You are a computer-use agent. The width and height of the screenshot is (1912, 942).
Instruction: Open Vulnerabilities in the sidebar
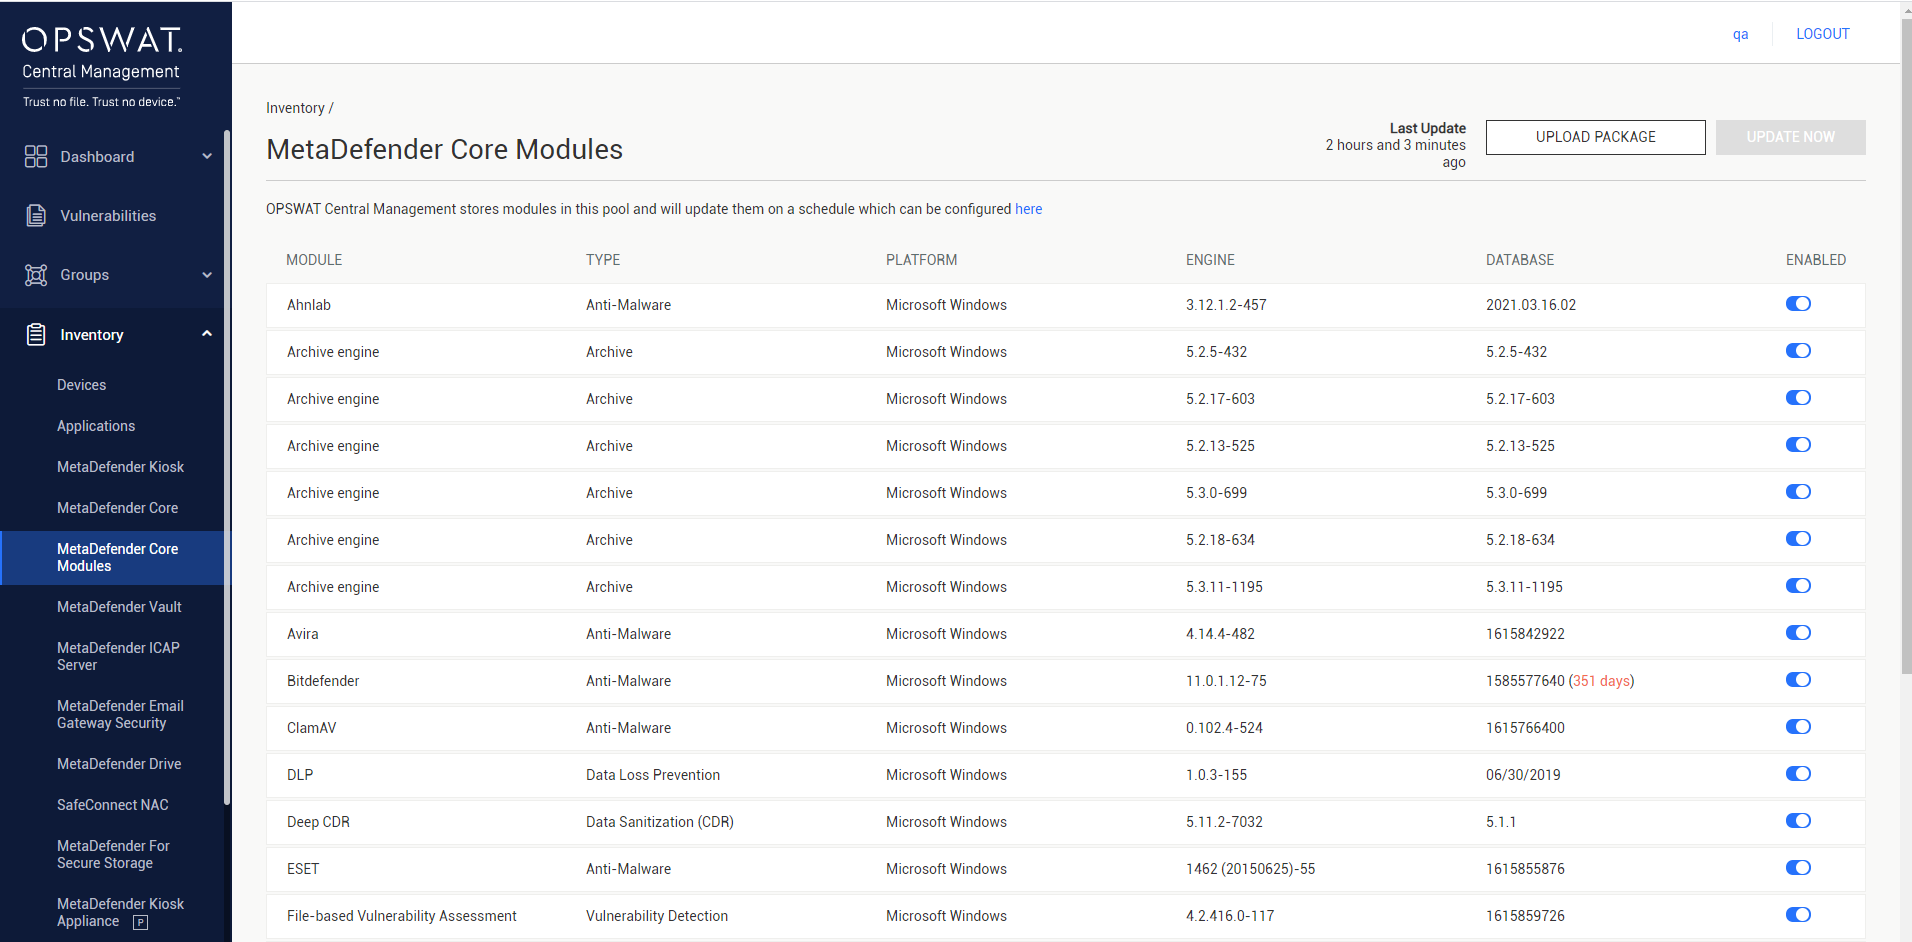click(x=108, y=216)
